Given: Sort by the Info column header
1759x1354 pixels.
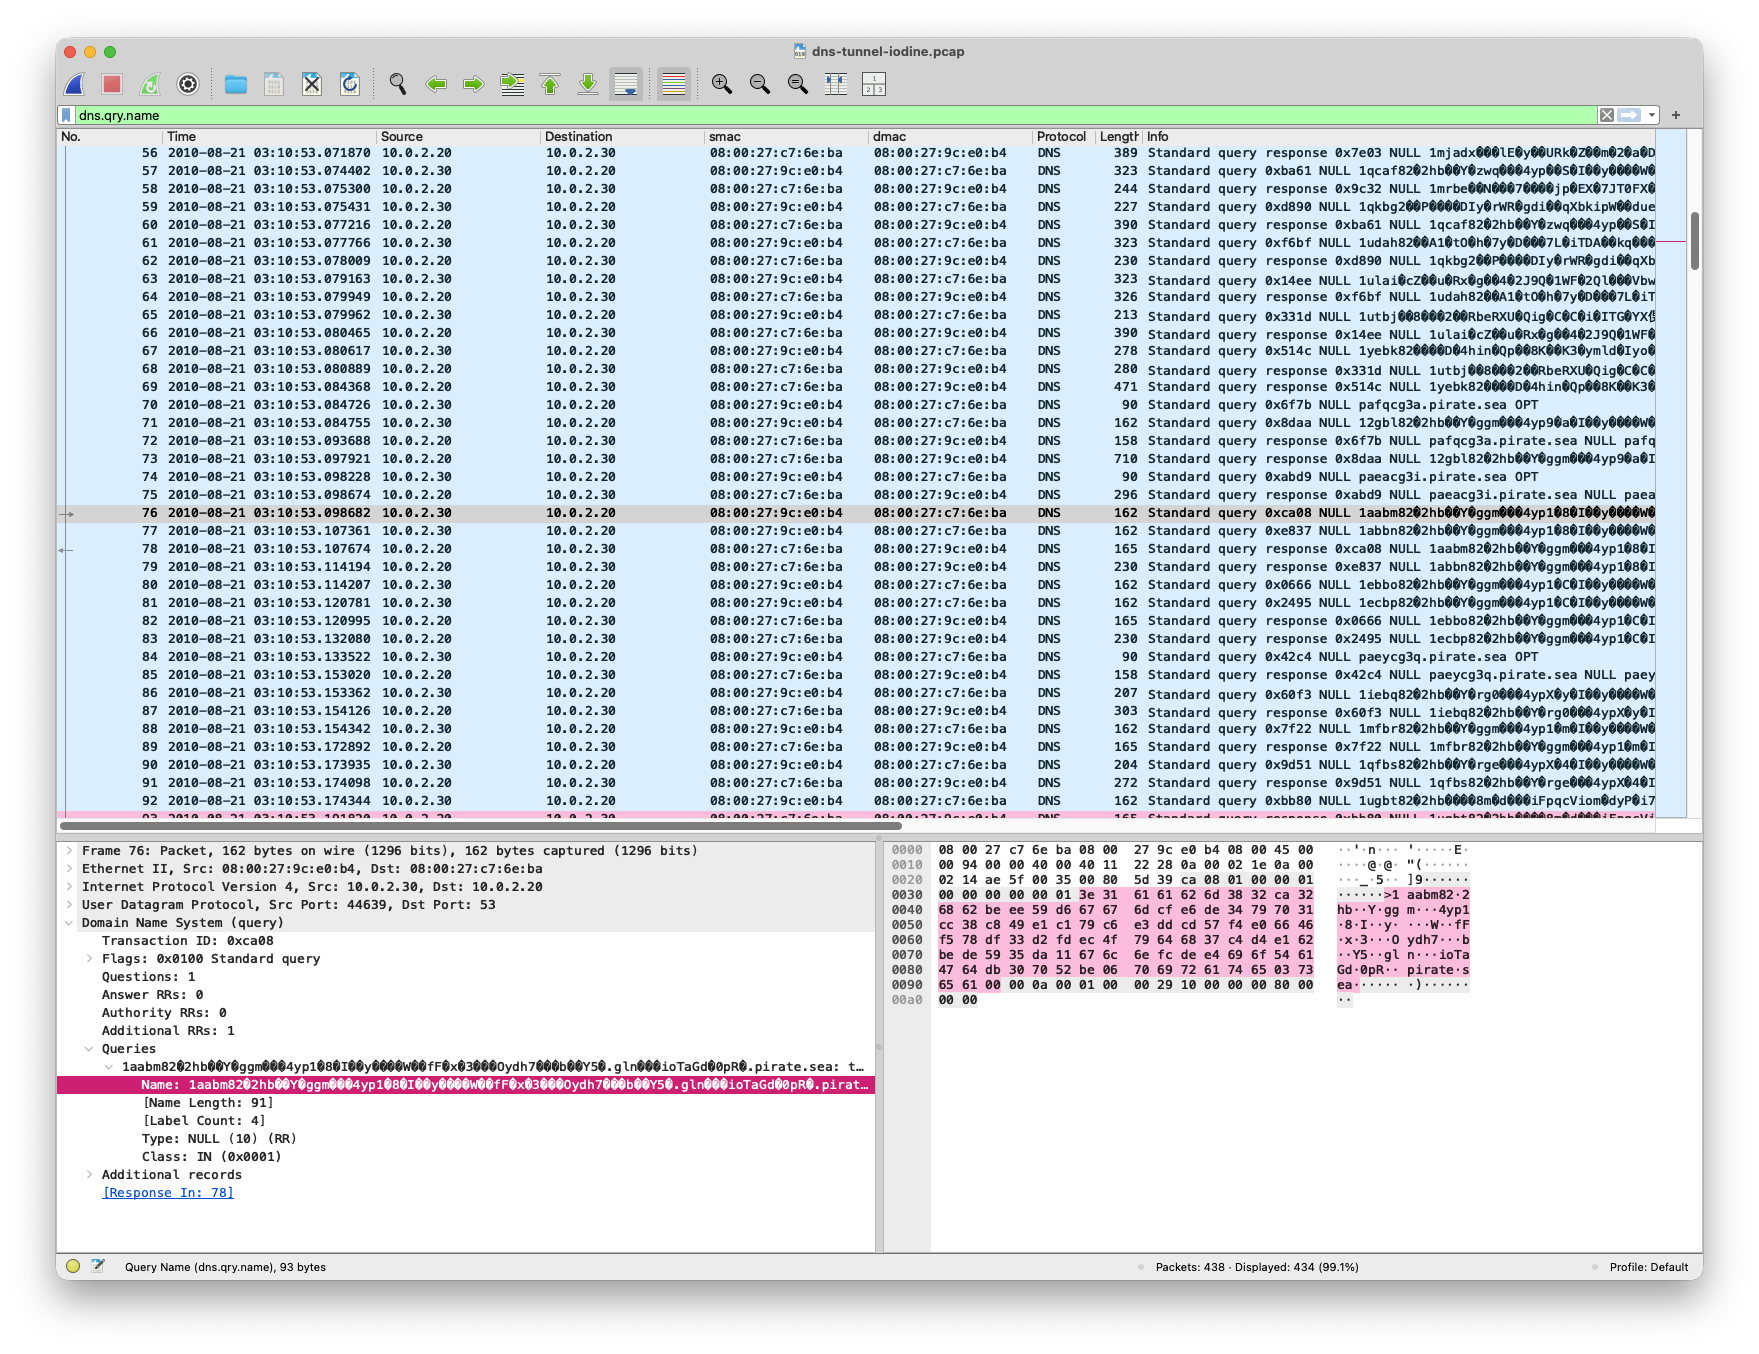Looking at the screenshot, I should point(1400,137).
